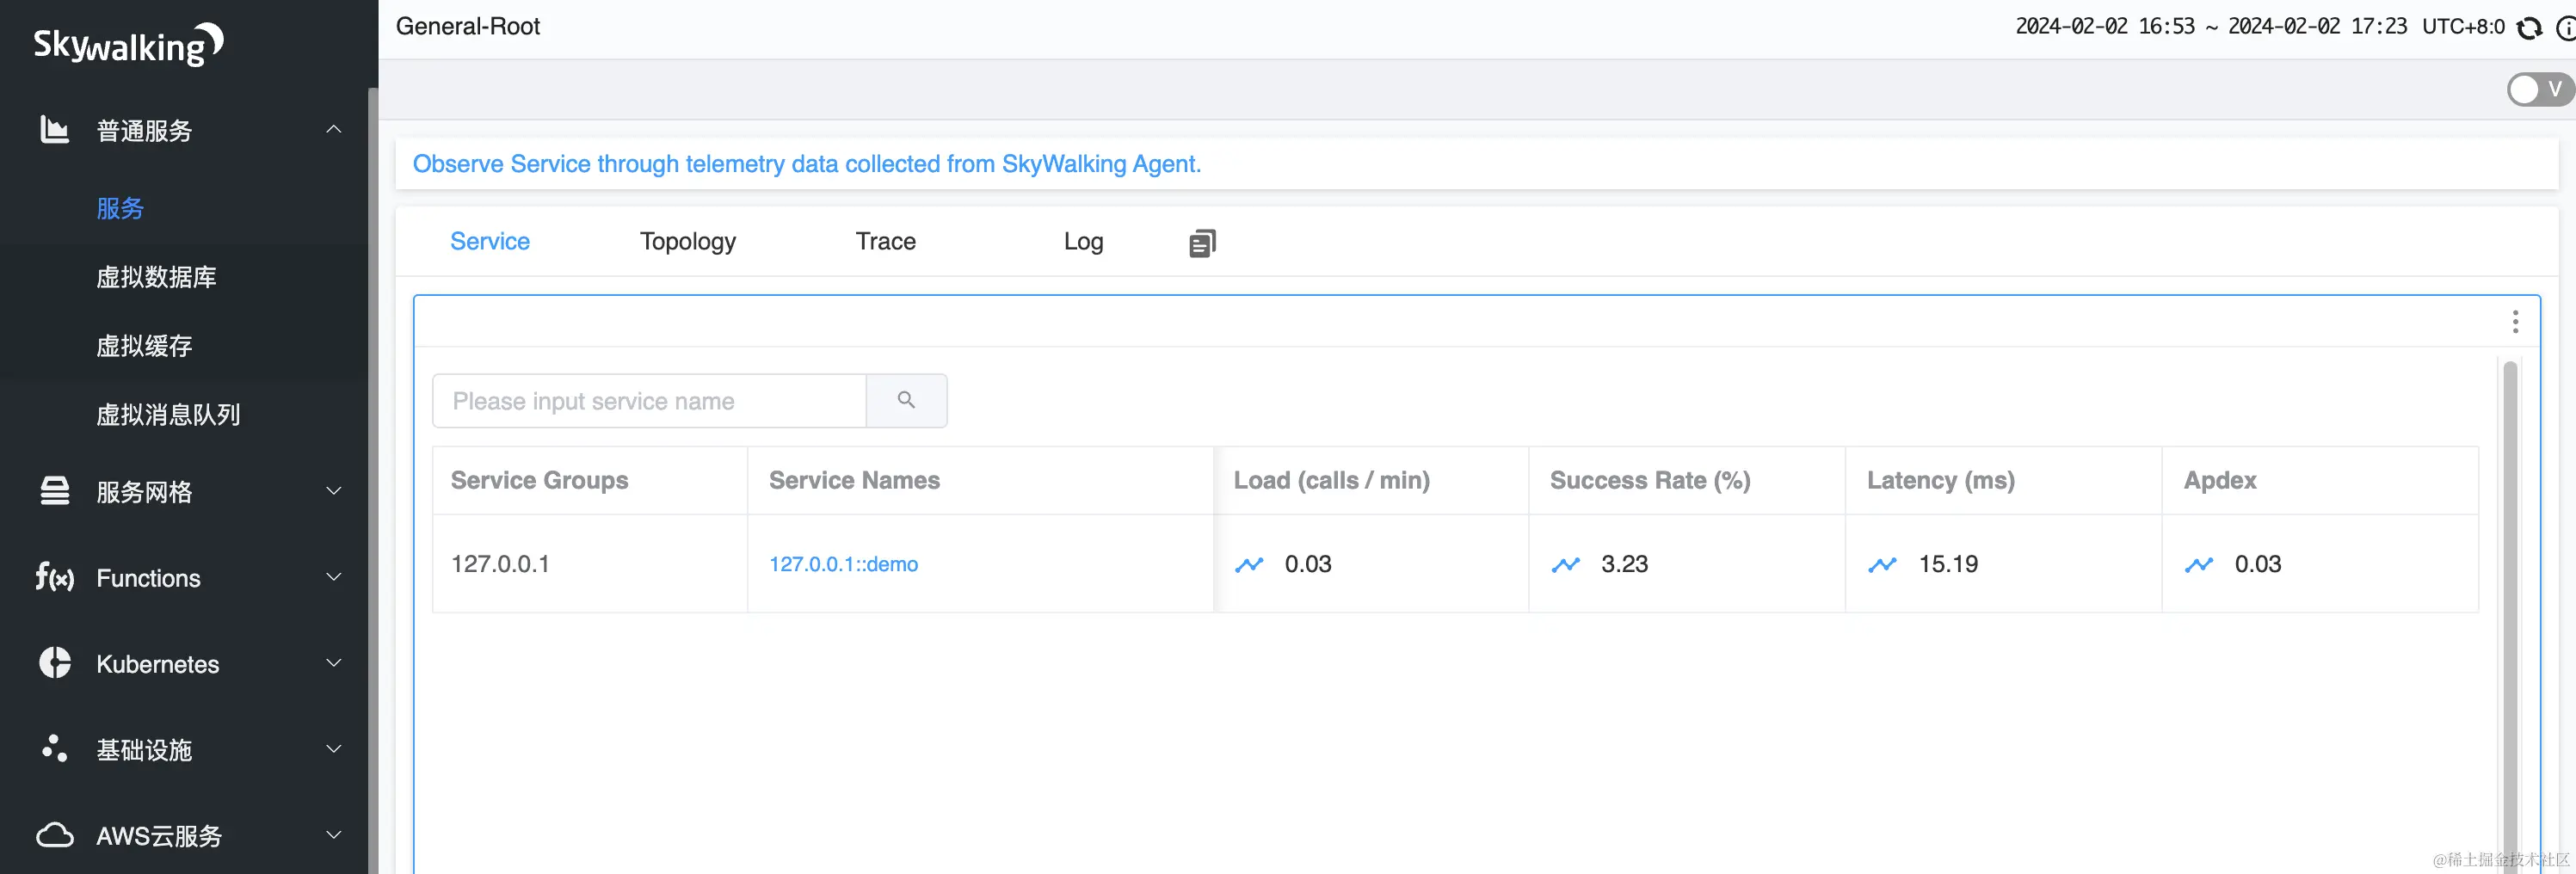This screenshot has width=2576, height=874.
Task: Switch to the Trace tab
Action: 885,241
